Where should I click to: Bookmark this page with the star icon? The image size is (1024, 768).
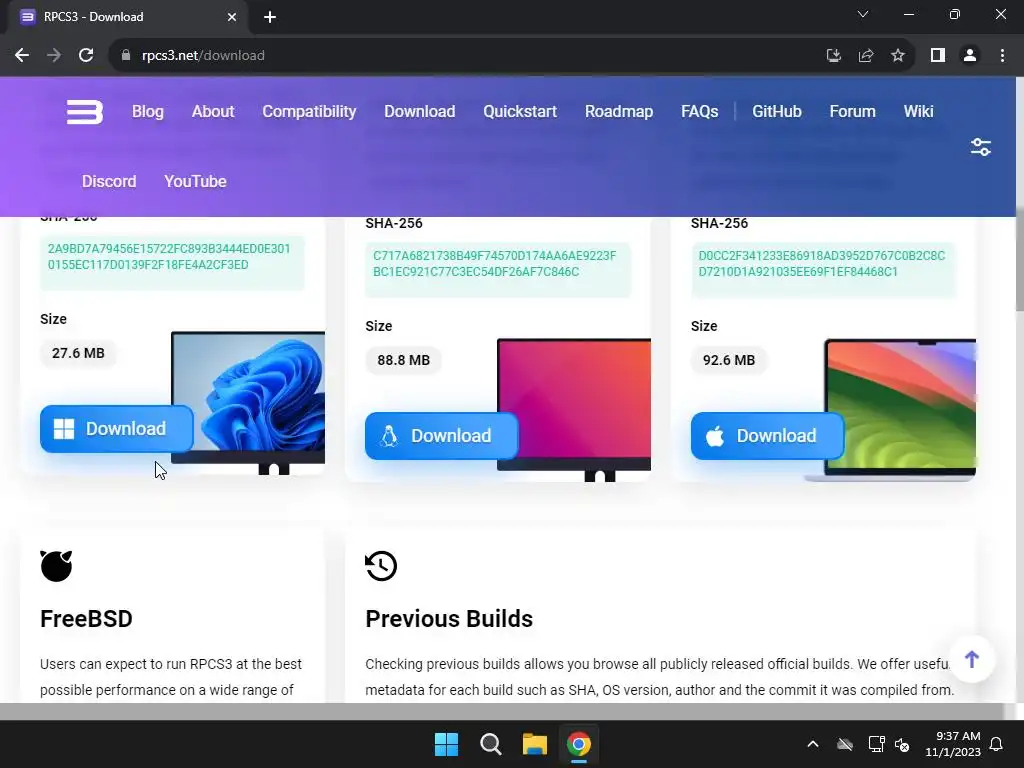pyautogui.click(x=898, y=56)
